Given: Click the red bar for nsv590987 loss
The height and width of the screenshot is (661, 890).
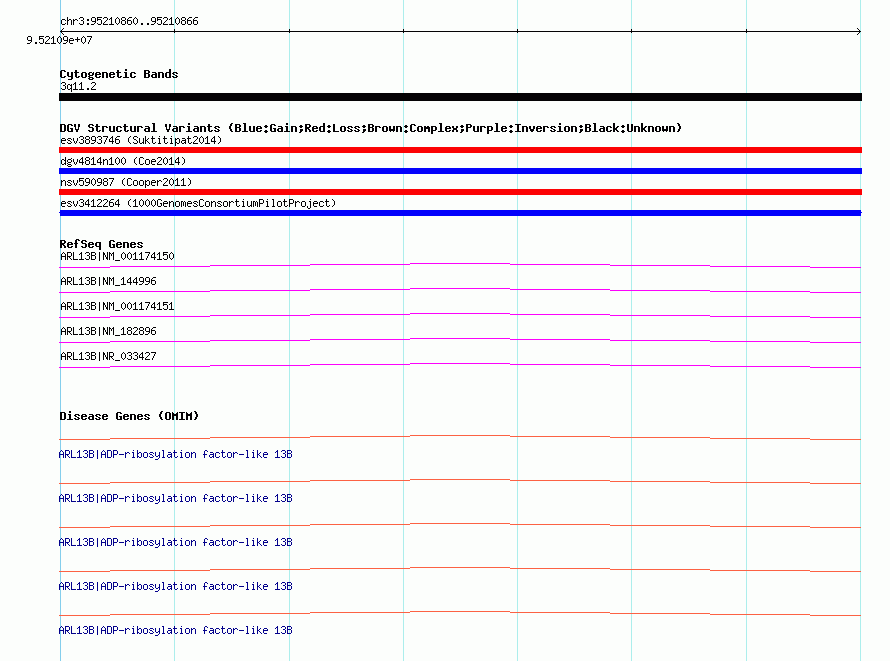Looking at the screenshot, I should click(460, 192).
